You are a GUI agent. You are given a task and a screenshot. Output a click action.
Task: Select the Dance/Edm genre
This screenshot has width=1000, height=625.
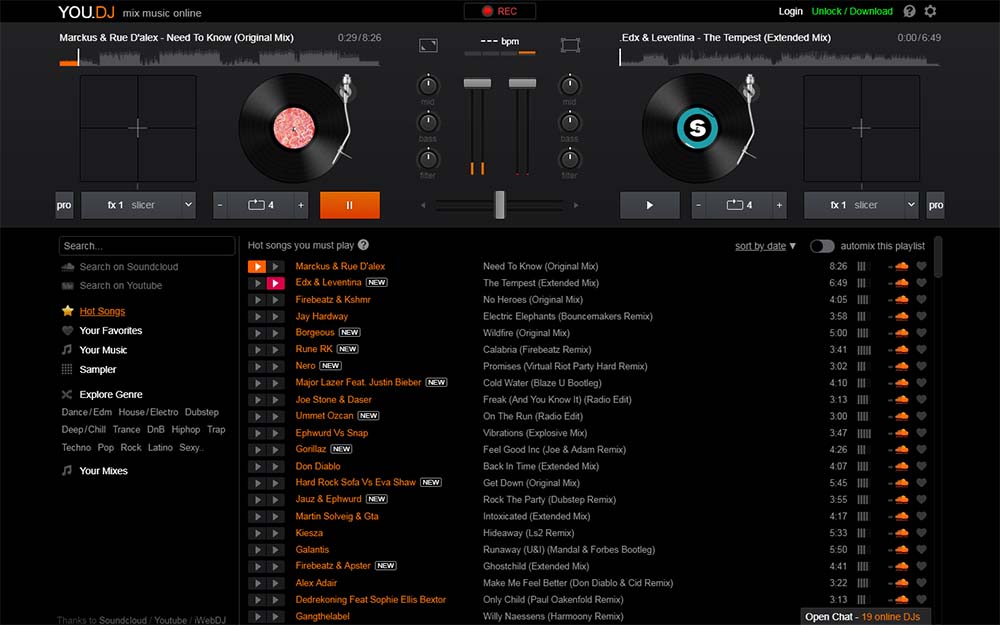click(x=87, y=412)
